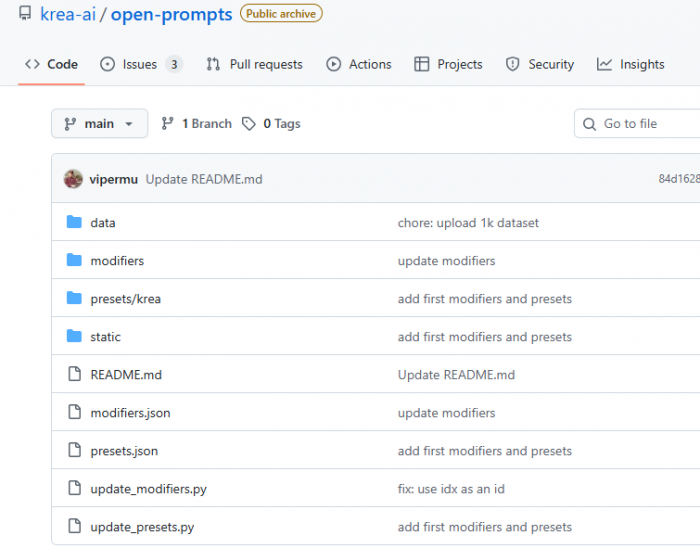Click vipermu's avatar image
Image resolution: width=700 pixels, height=548 pixels.
tap(73, 179)
